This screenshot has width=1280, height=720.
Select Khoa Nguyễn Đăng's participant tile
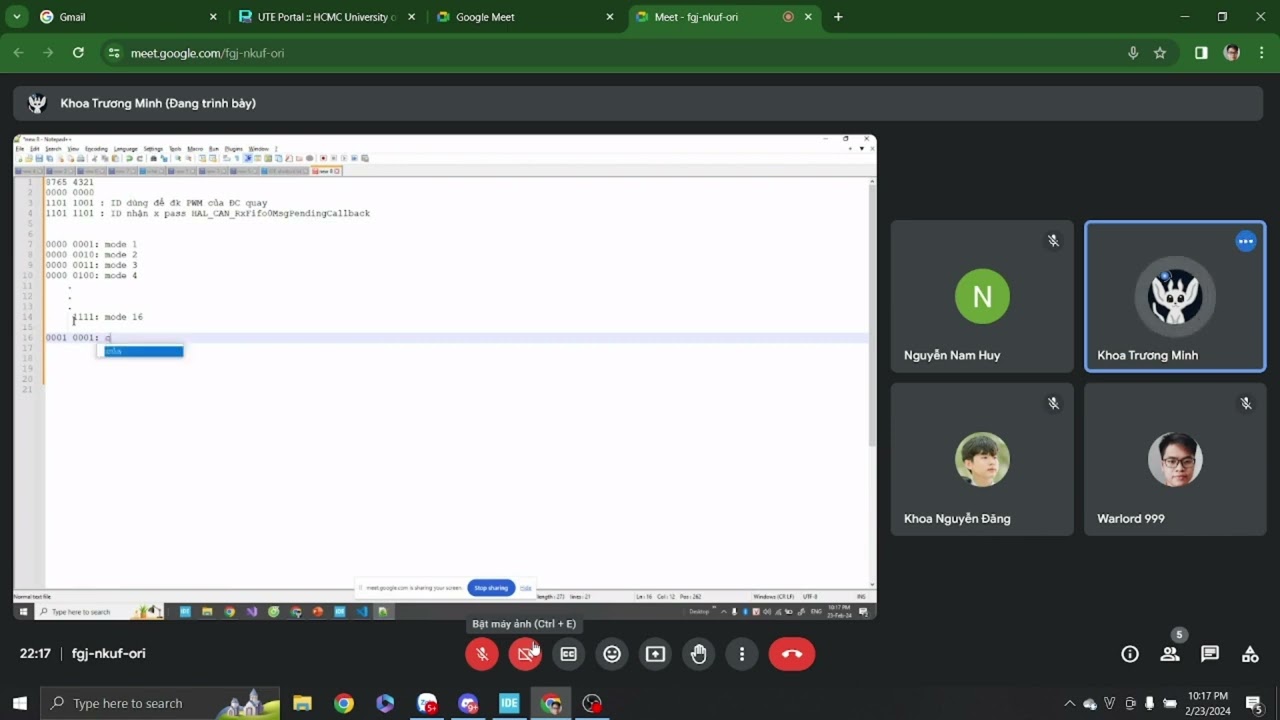click(x=982, y=459)
